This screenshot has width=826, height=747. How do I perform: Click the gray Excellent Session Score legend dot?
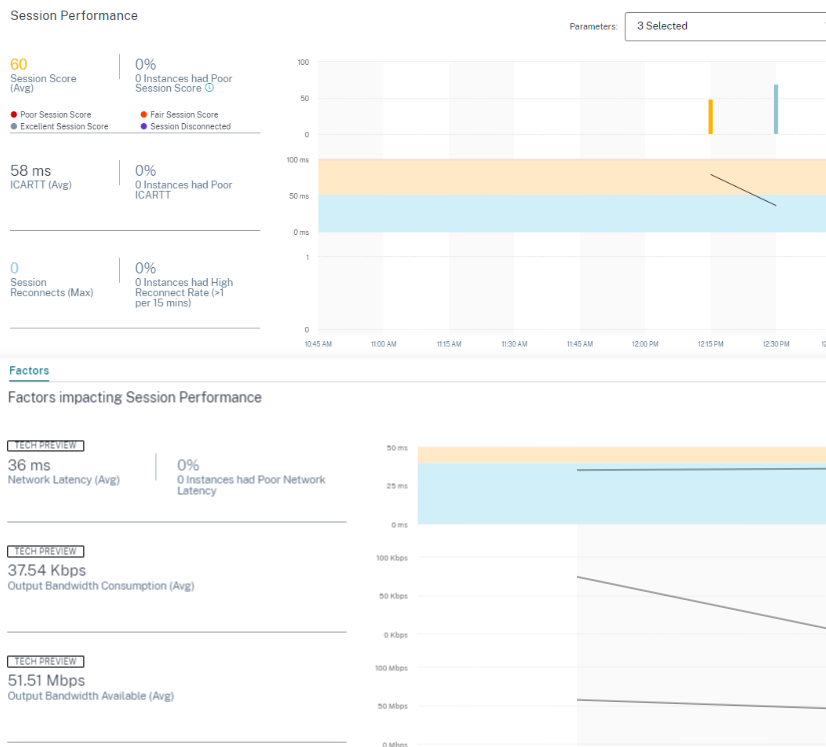pyautogui.click(x=14, y=127)
